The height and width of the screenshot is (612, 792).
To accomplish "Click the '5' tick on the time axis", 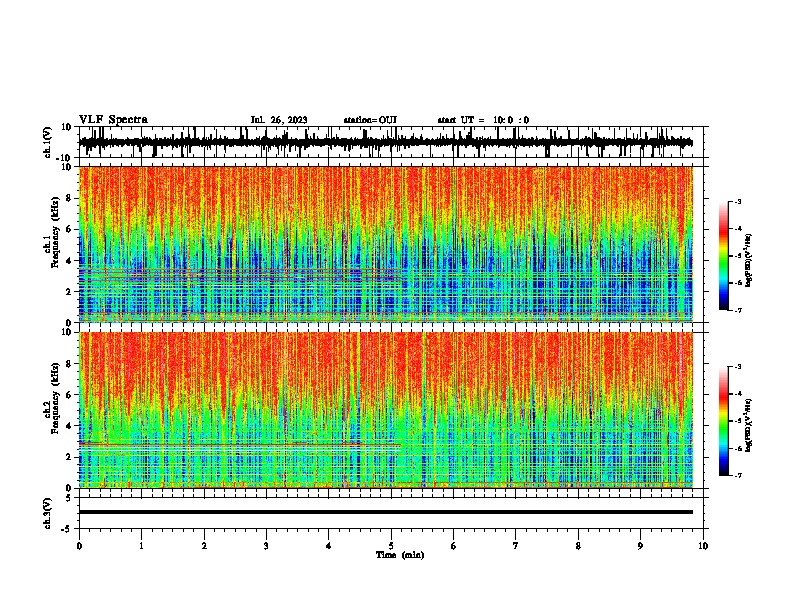I will click(x=391, y=546).
